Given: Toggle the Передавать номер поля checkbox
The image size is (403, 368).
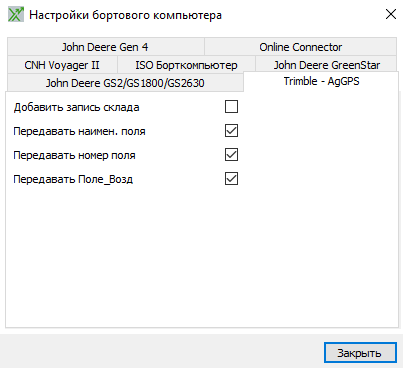Looking at the screenshot, I should pyautogui.click(x=231, y=155).
